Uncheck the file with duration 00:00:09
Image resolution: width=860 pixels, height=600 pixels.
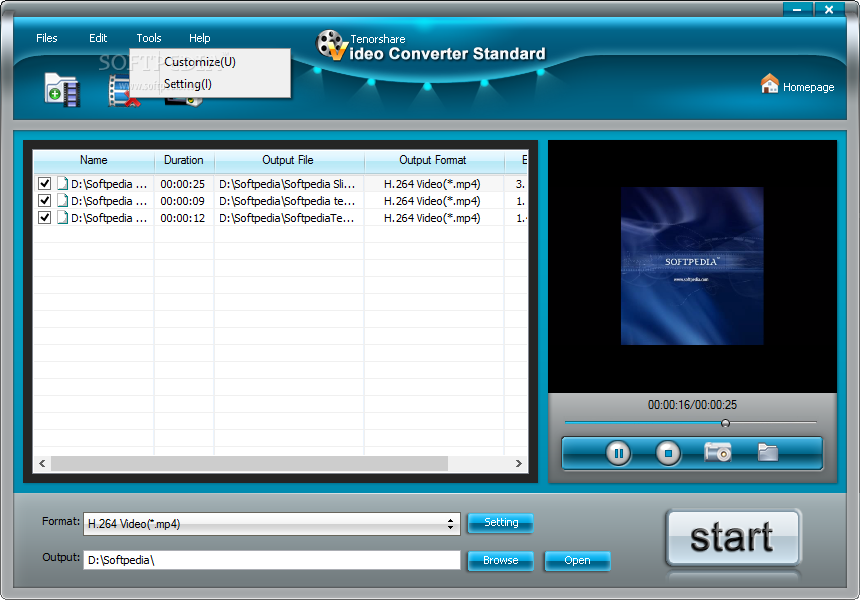[x=44, y=201]
